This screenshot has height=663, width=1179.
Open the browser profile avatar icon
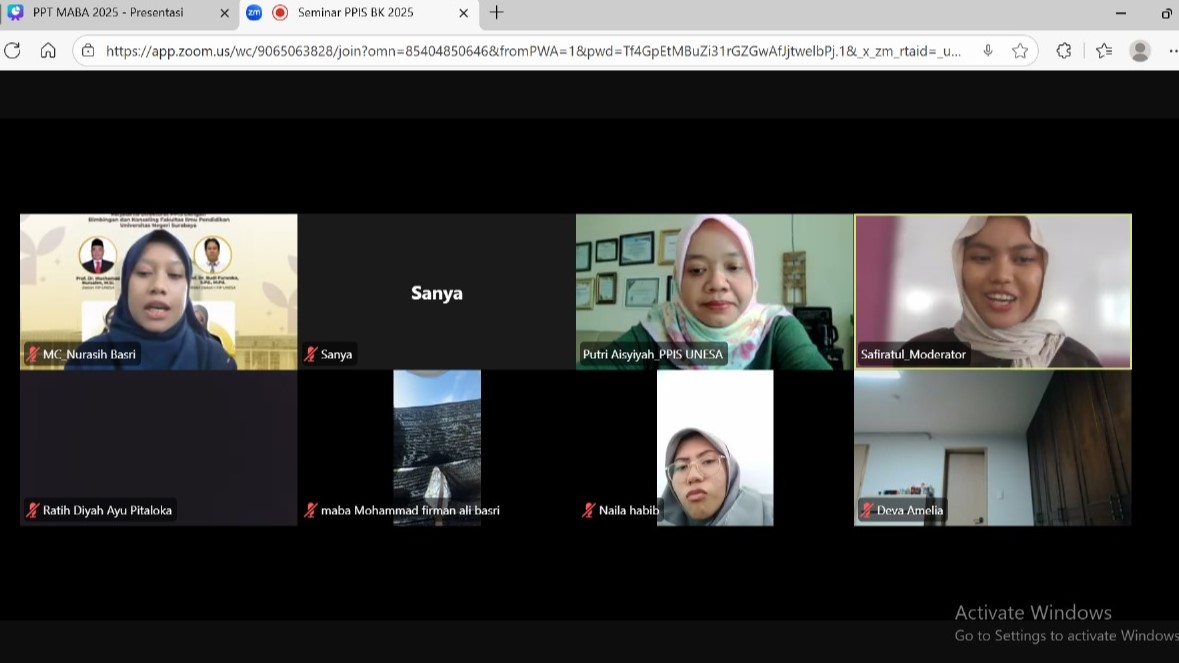point(1140,51)
